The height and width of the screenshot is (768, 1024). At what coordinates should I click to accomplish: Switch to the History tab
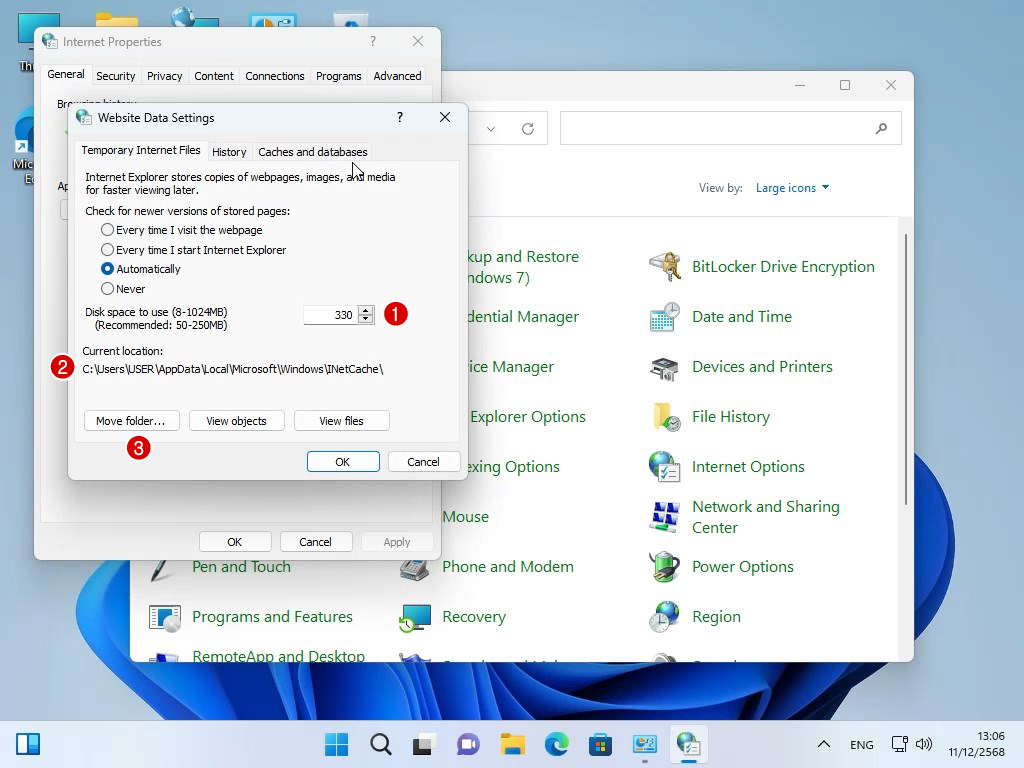(229, 152)
